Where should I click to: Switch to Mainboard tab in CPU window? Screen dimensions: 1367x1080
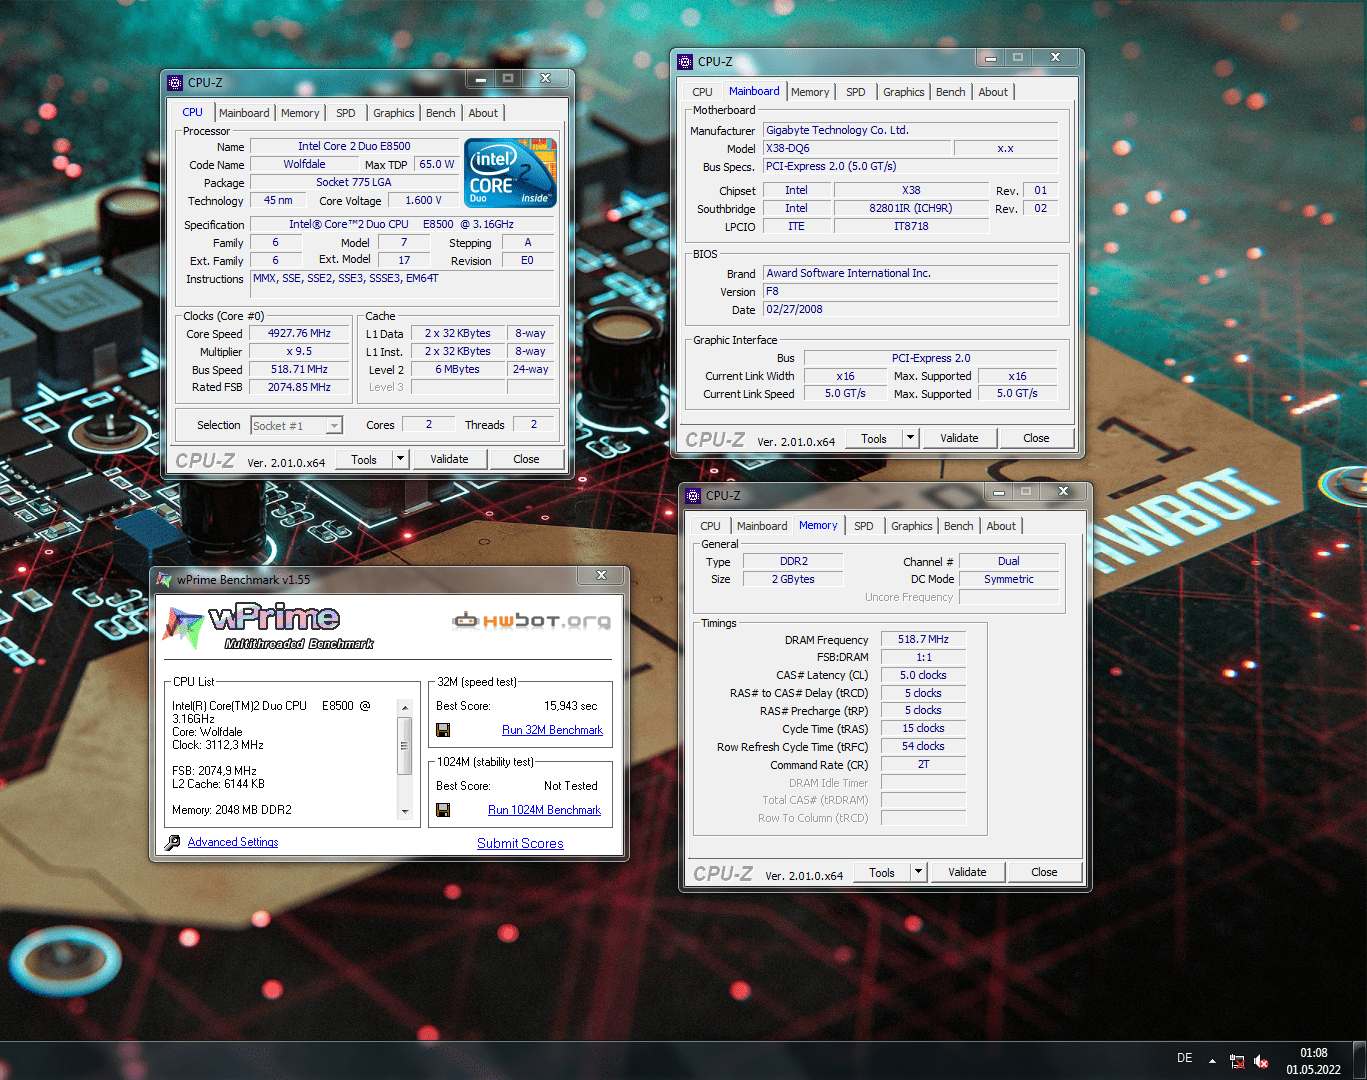pyautogui.click(x=244, y=113)
